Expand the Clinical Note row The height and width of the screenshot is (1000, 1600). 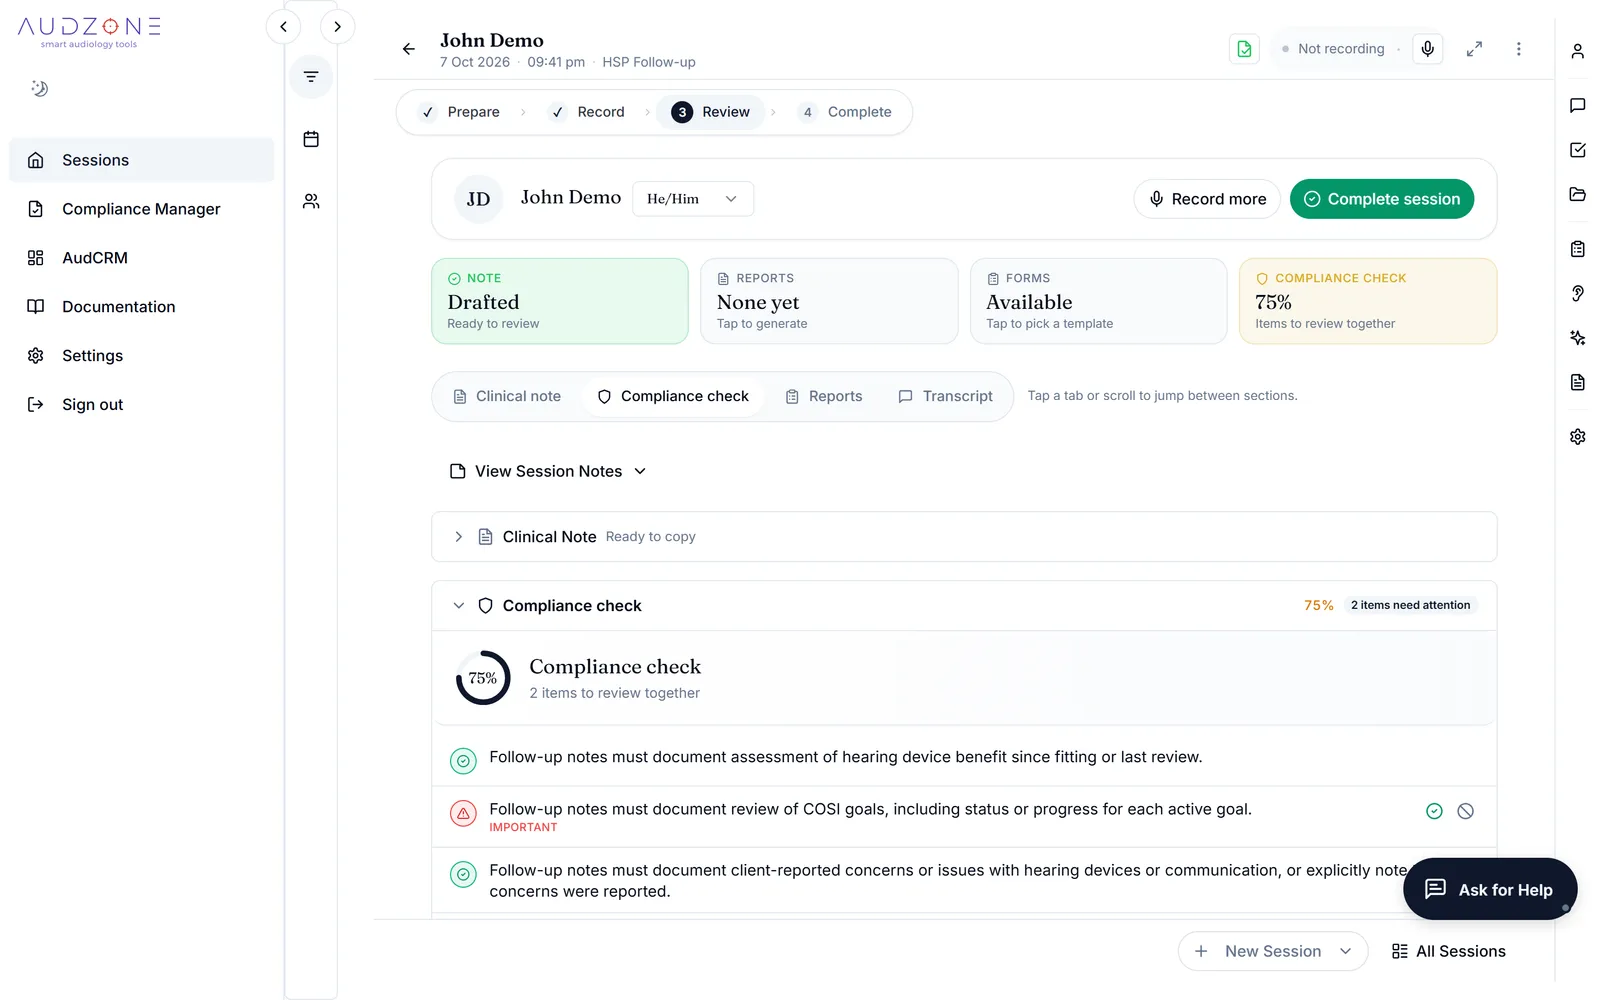coord(964,537)
